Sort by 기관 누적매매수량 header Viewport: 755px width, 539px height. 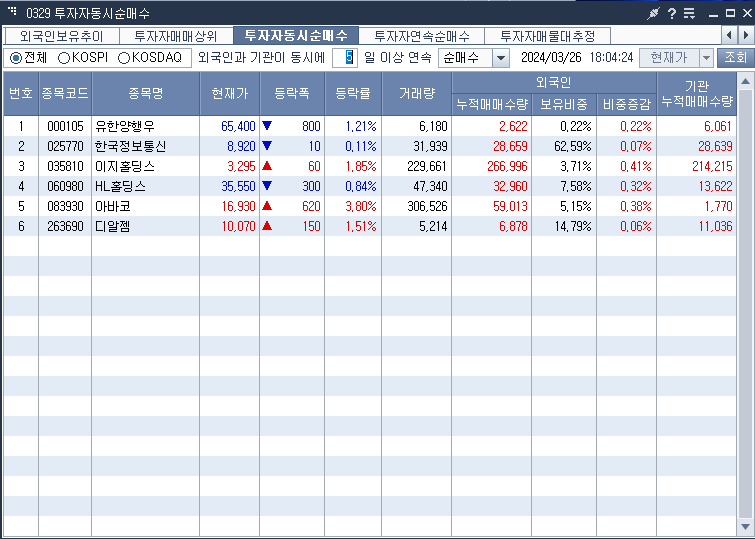[x=696, y=93]
